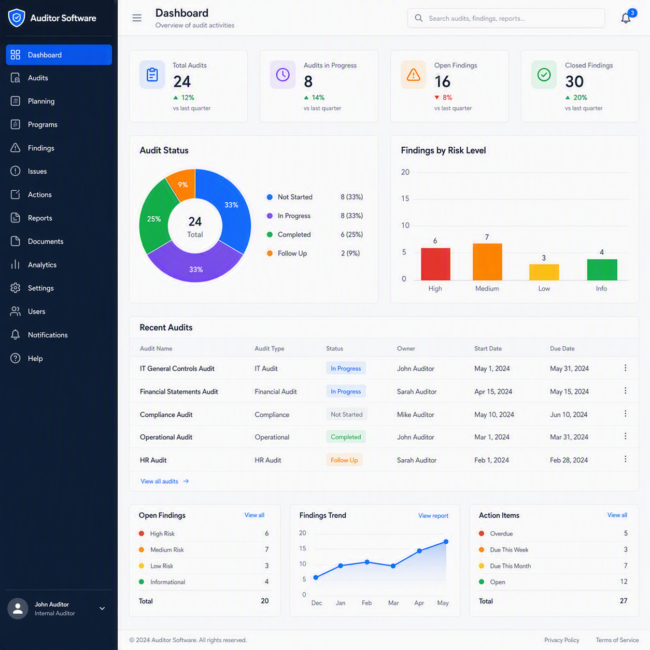This screenshot has height=650, width=650.
Task: Open the notifications bell in header
Action: pos(626,18)
